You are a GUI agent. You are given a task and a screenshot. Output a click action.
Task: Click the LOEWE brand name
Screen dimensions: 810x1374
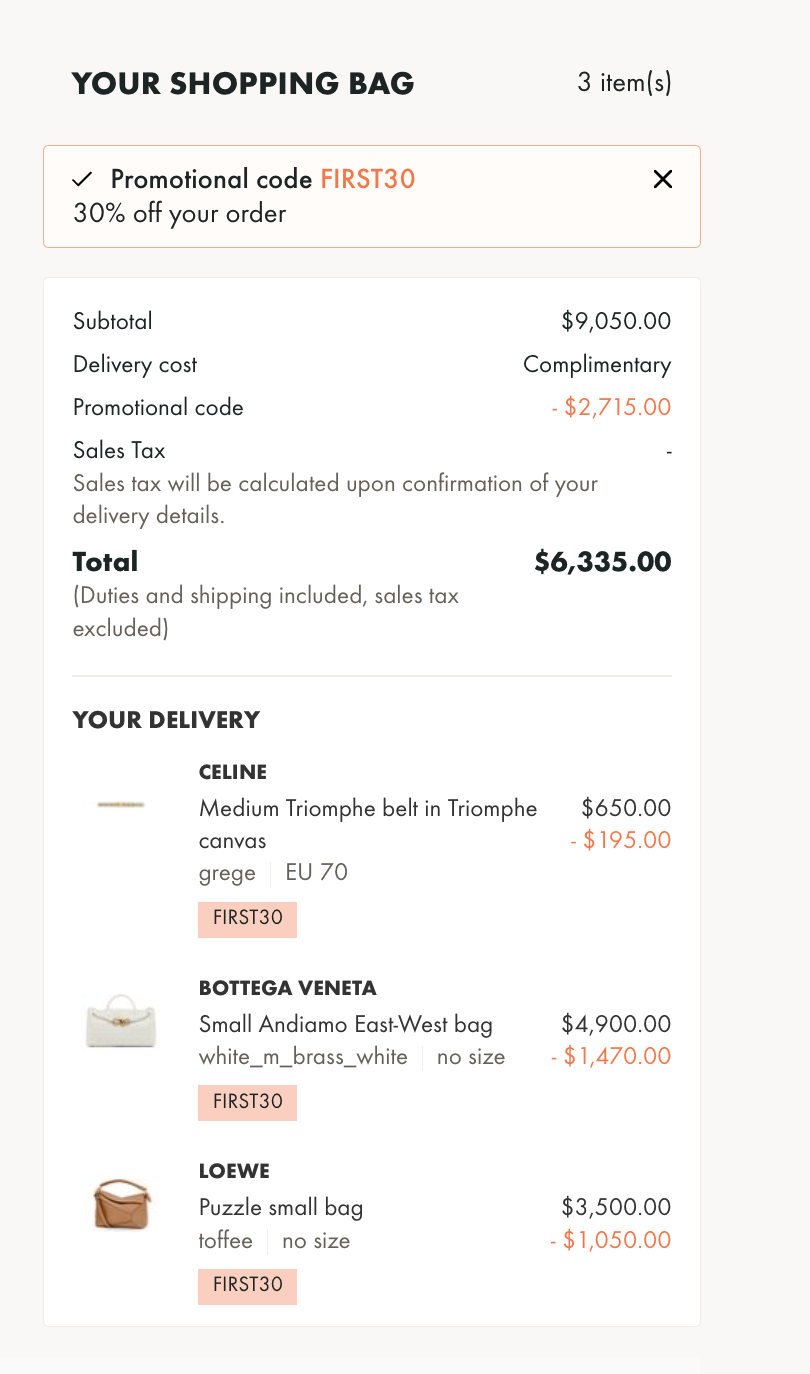234,1171
